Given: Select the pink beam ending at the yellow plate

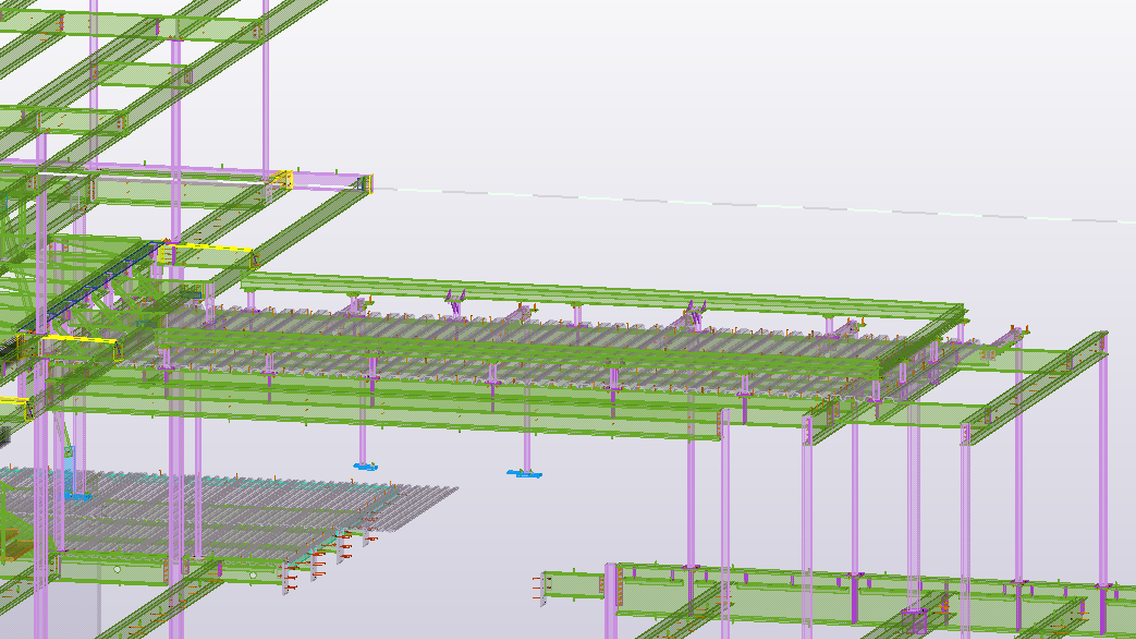Looking at the screenshot, I should pos(330,180).
